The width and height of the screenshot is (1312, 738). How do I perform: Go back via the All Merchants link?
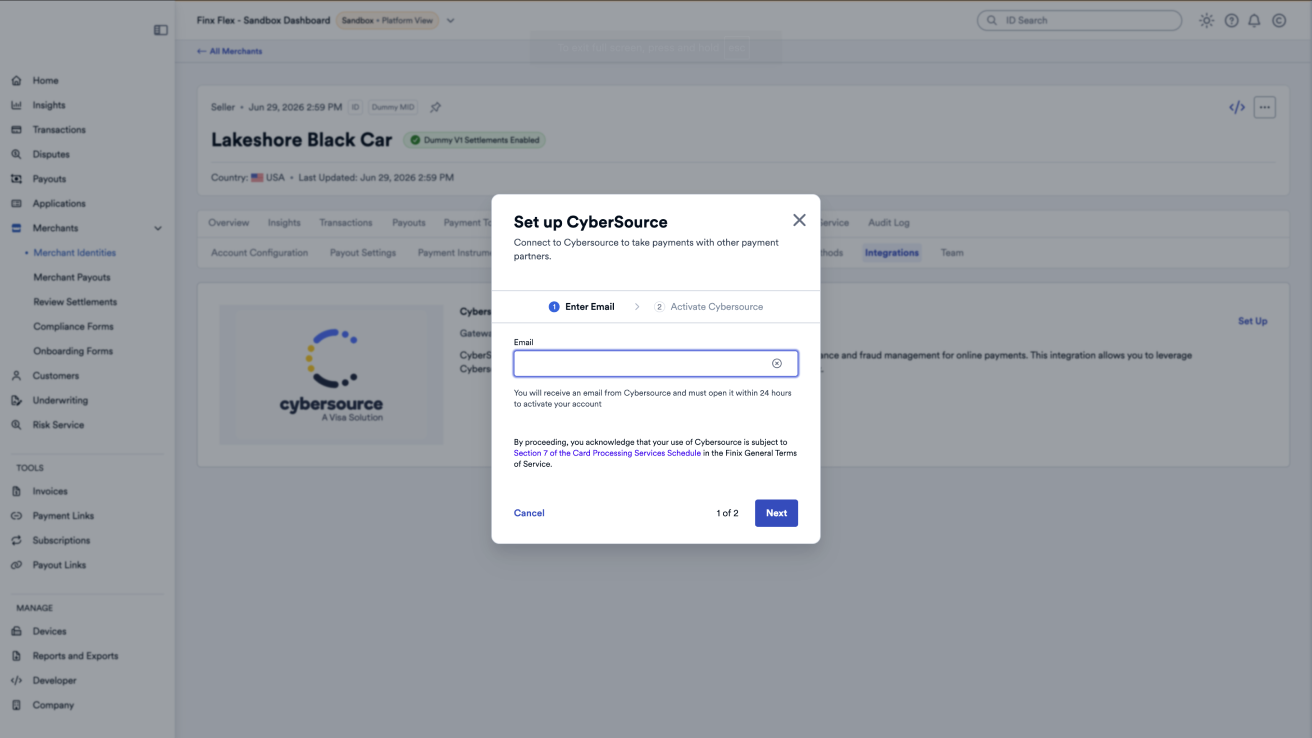click(230, 51)
